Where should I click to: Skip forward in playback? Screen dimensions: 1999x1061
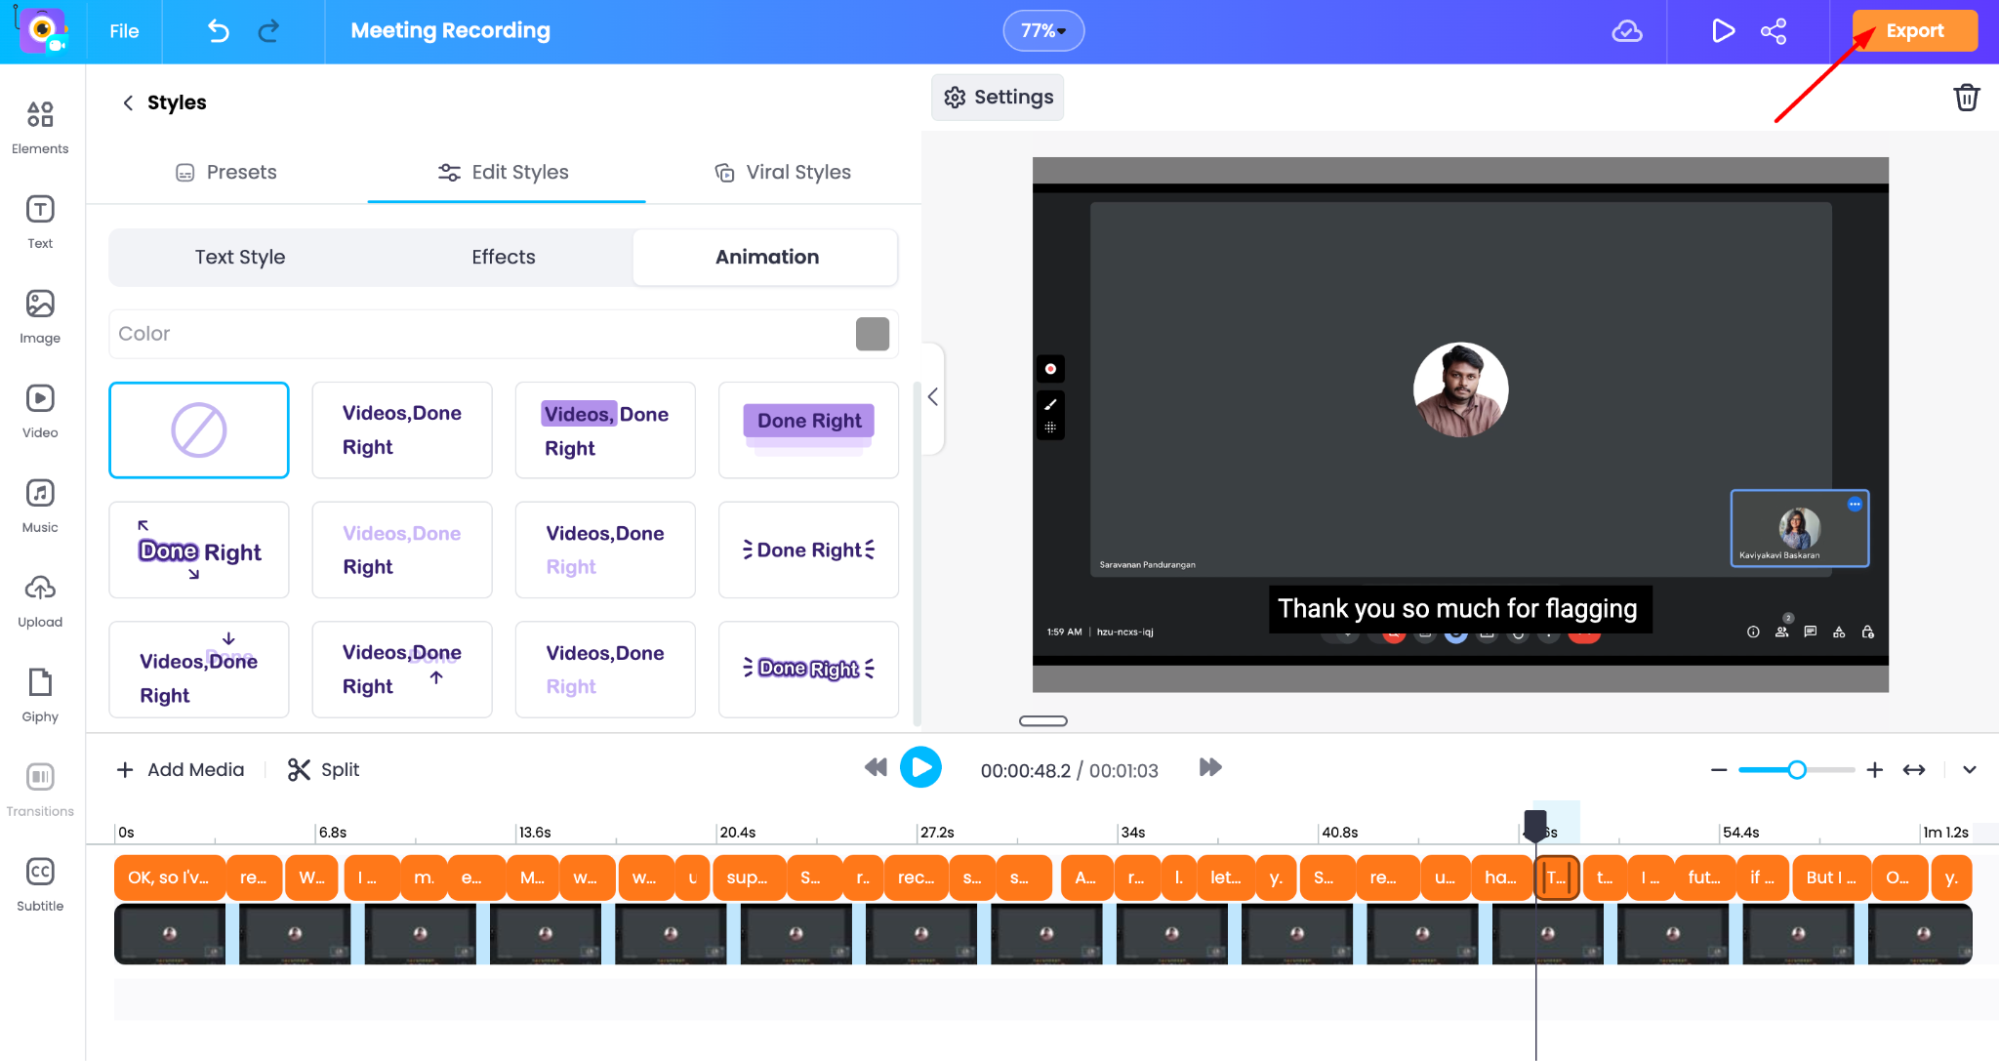(1210, 767)
